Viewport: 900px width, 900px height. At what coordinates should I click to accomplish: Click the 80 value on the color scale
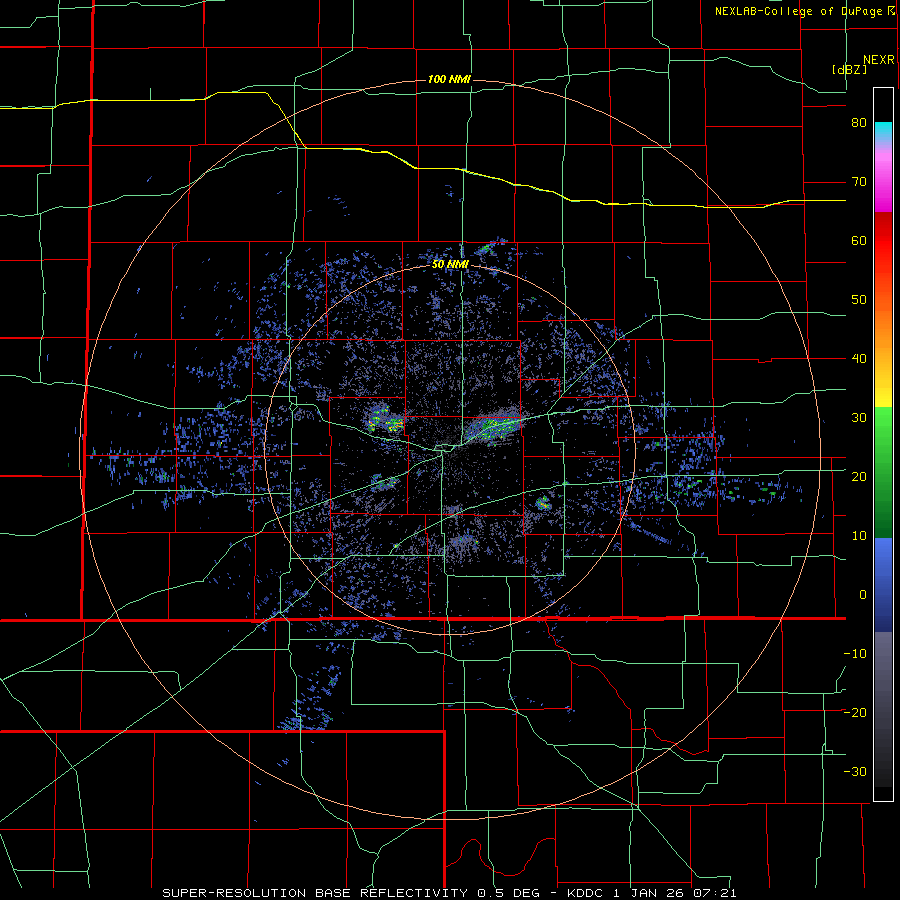[859, 123]
